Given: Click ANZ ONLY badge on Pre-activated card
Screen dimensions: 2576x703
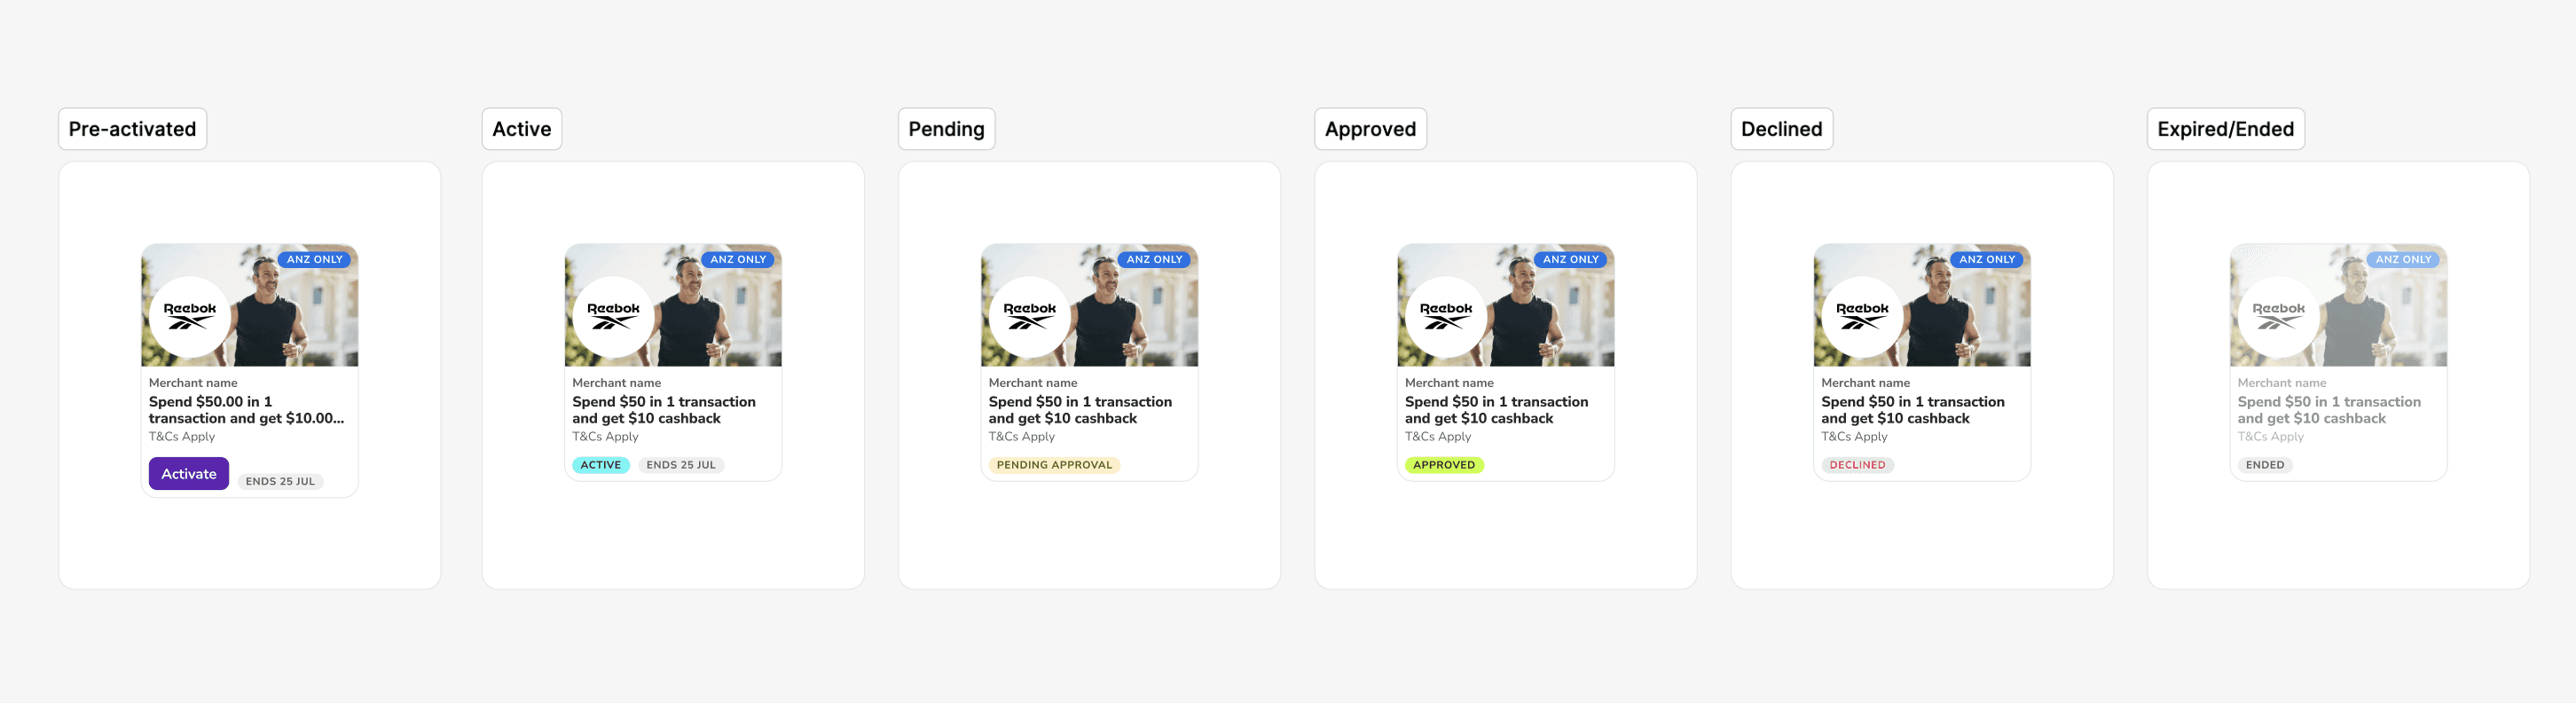Looking at the screenshot, I should [314, 259].
